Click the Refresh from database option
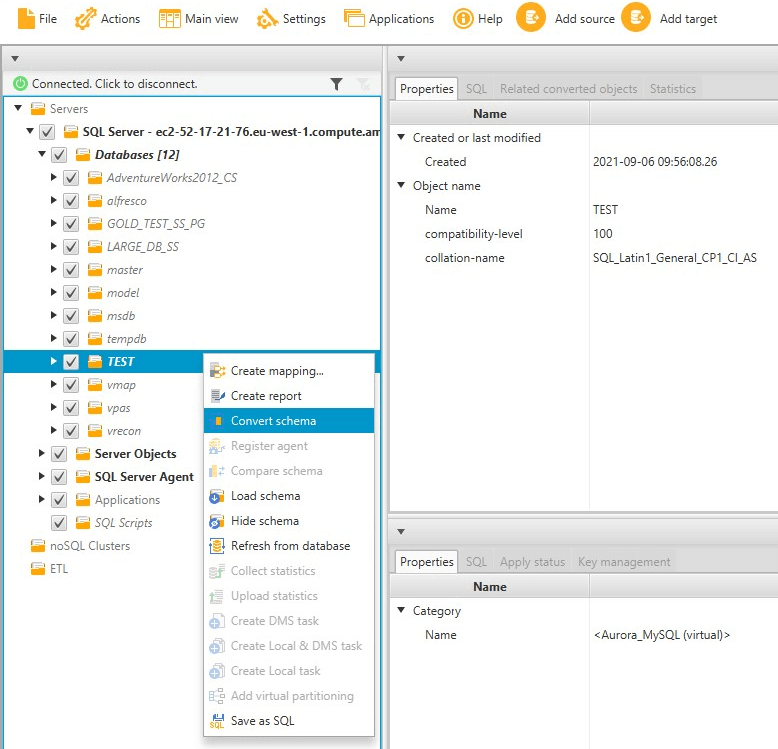This screenshot has width=778, height=749. click(x=290, y=546)
